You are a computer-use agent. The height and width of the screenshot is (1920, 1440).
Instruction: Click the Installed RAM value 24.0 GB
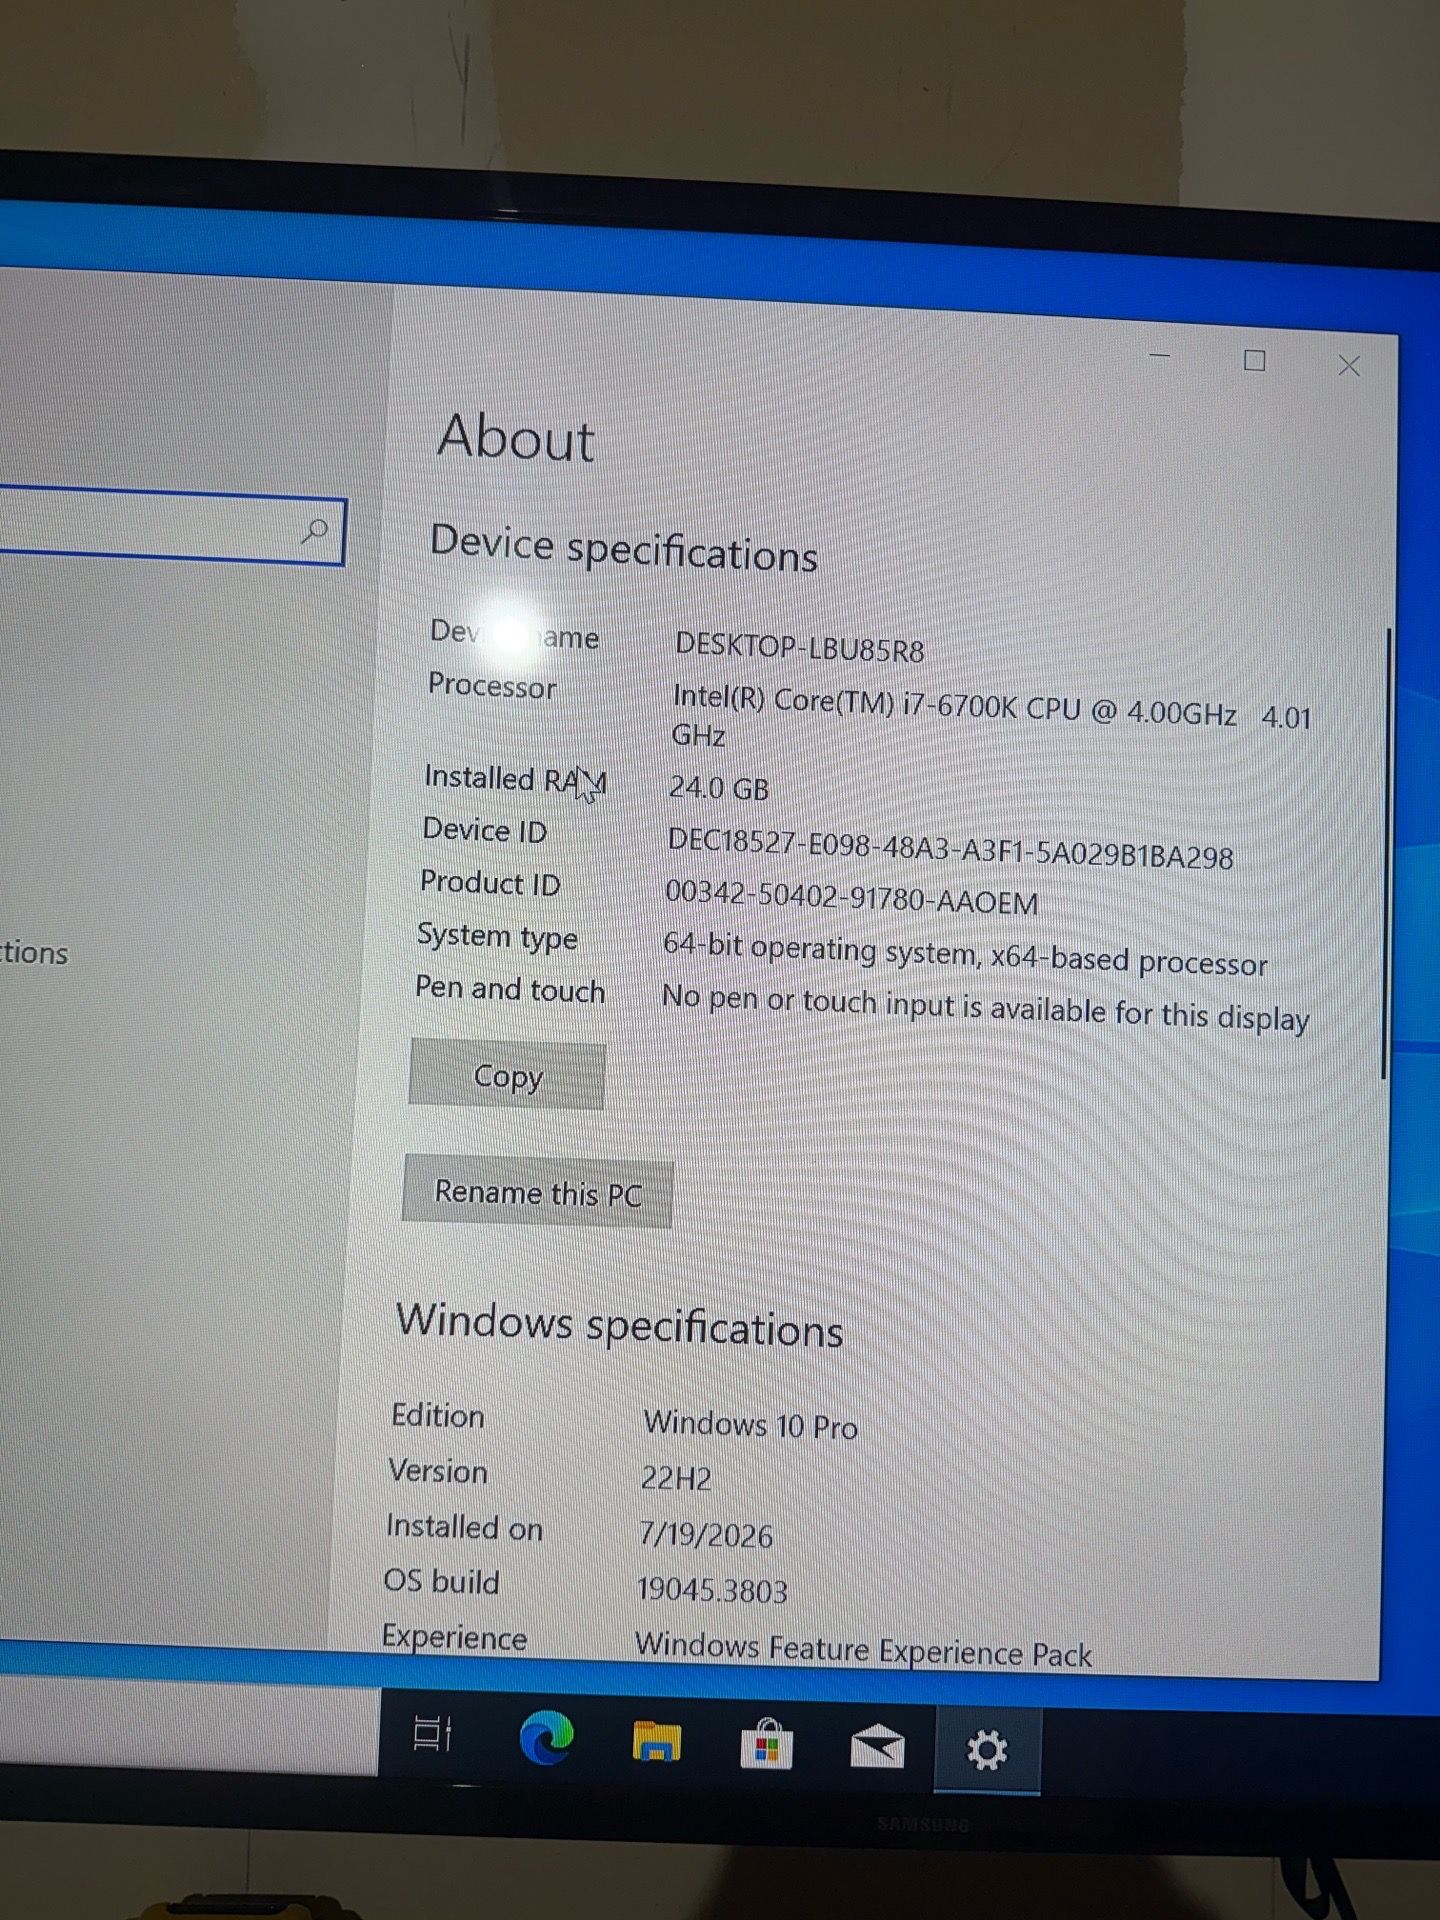click(x=718, y=788)
